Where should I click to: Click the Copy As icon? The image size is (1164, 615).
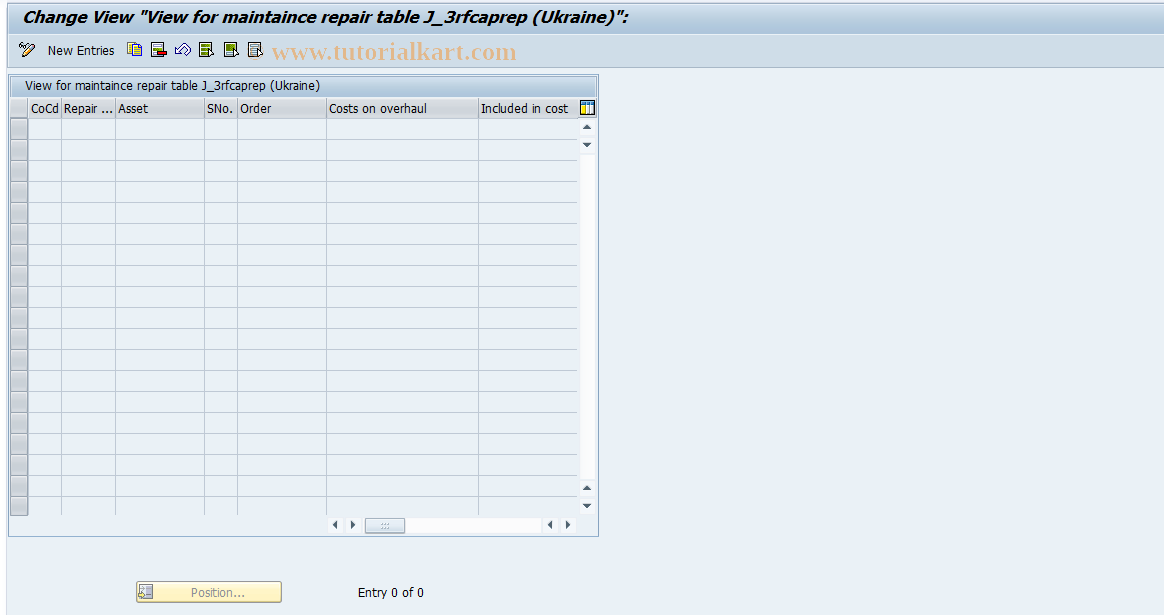(134, 50)
